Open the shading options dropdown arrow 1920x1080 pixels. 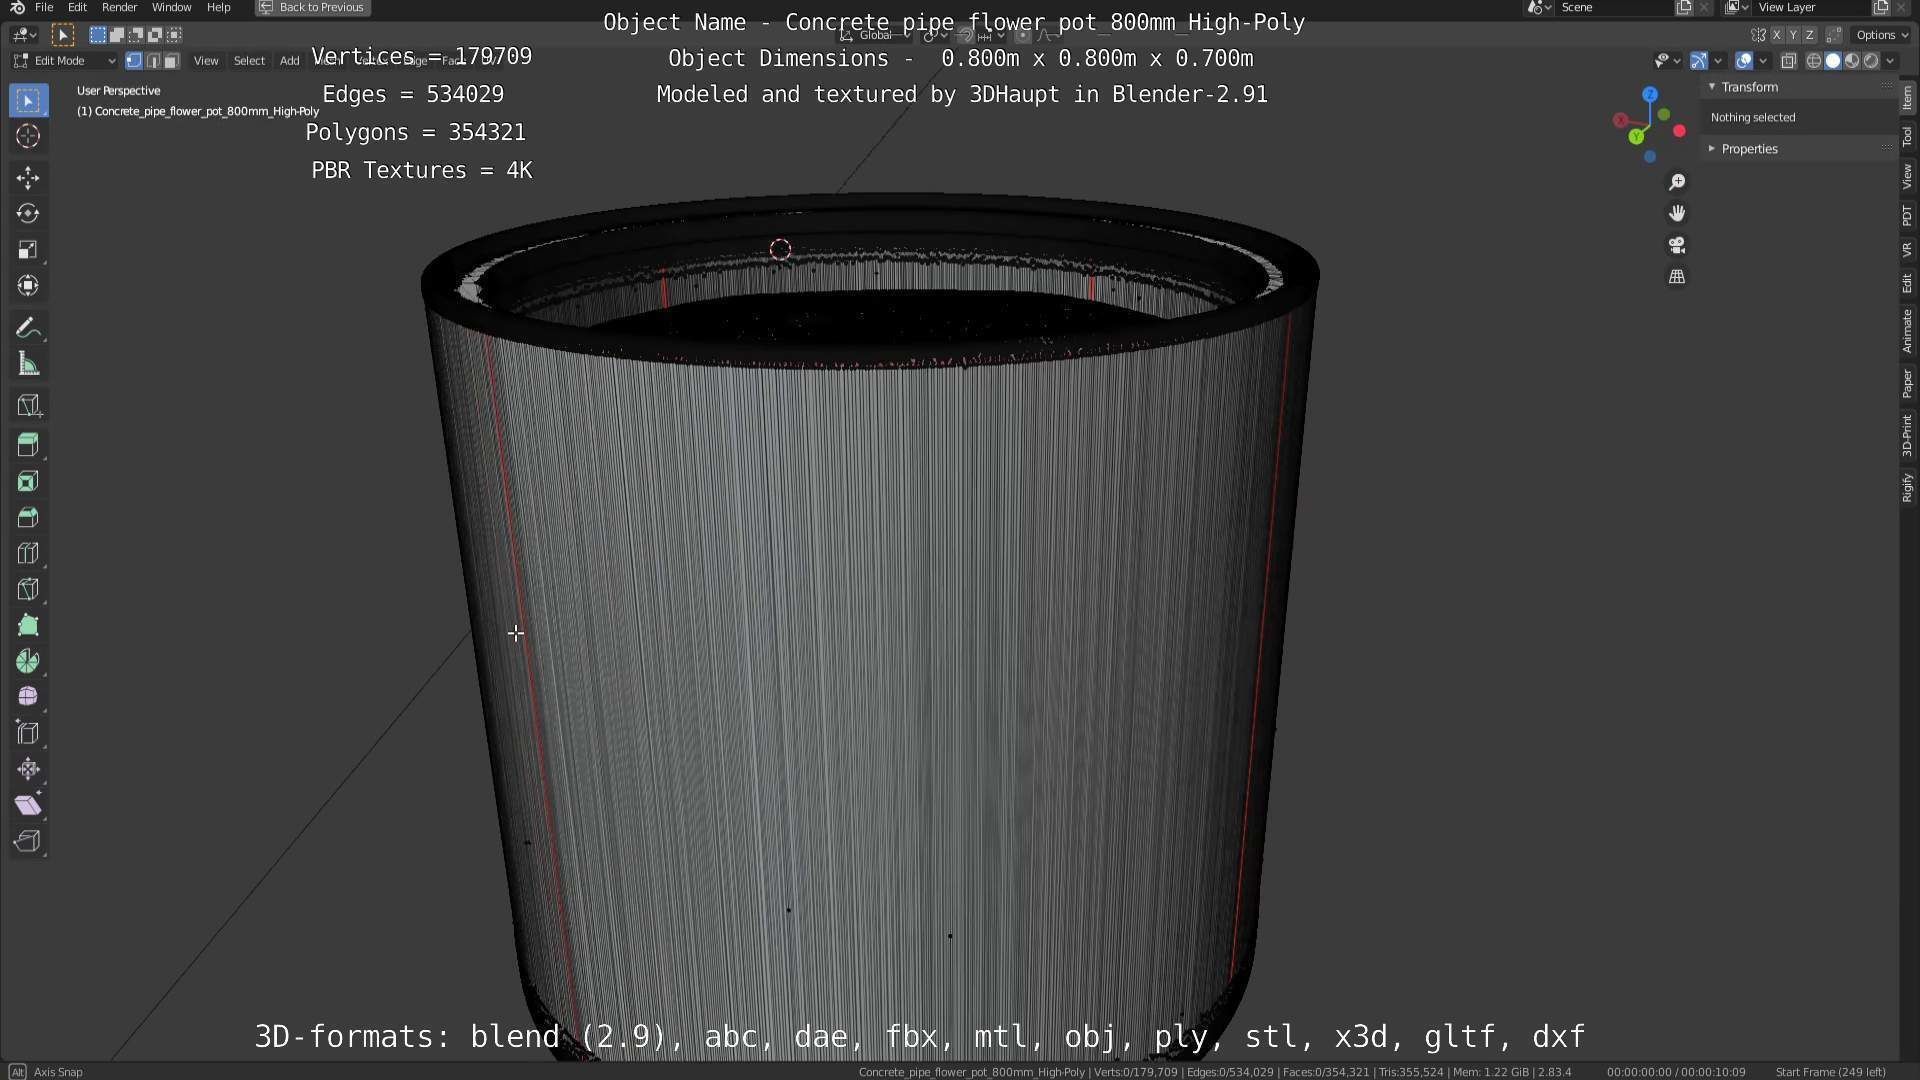click(x=1890, y=61)
